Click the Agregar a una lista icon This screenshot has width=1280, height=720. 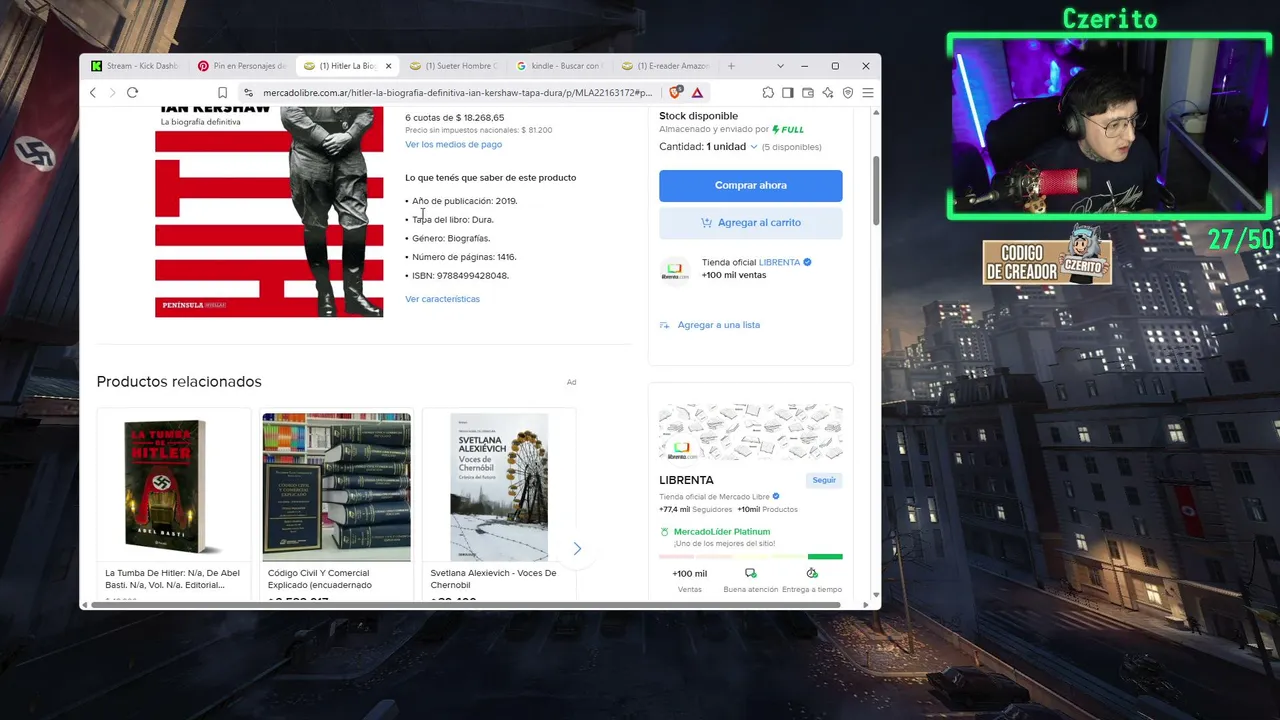tap(665, 325)
